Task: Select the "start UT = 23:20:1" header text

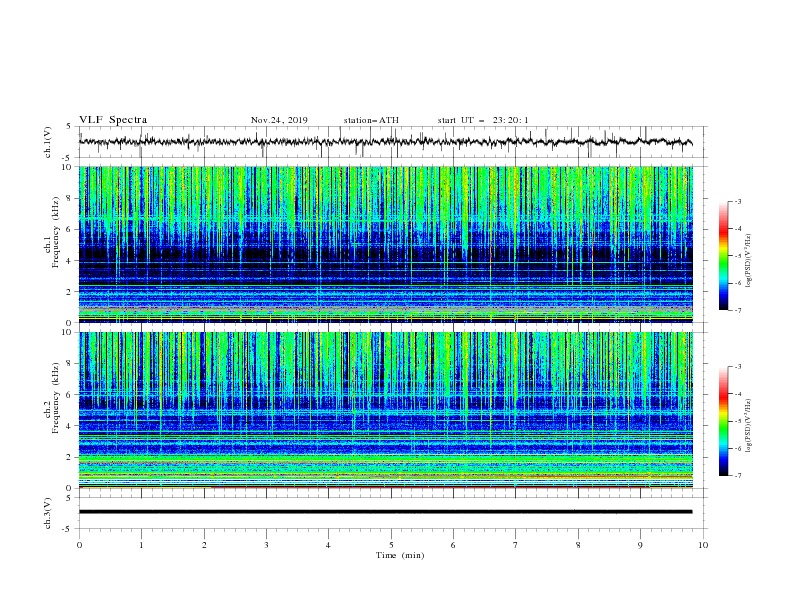Action: (x=483, y=120)
